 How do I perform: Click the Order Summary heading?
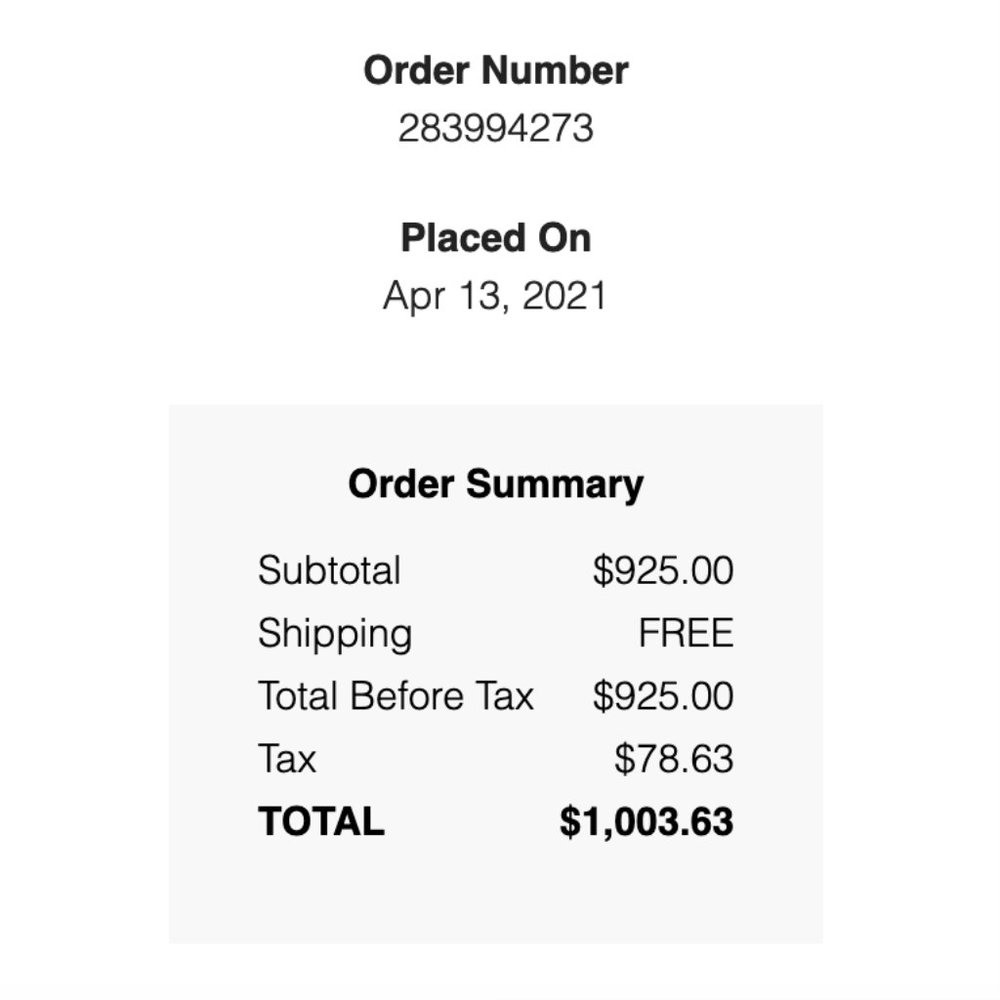496,484
